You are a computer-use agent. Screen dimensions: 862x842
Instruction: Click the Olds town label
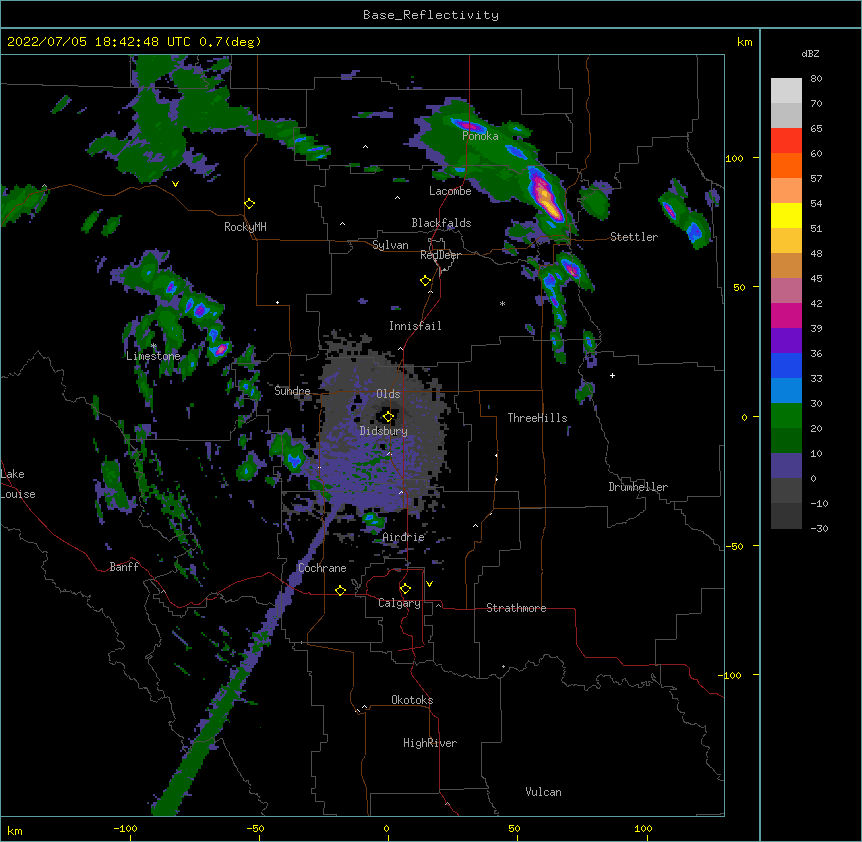click(388, 394)
